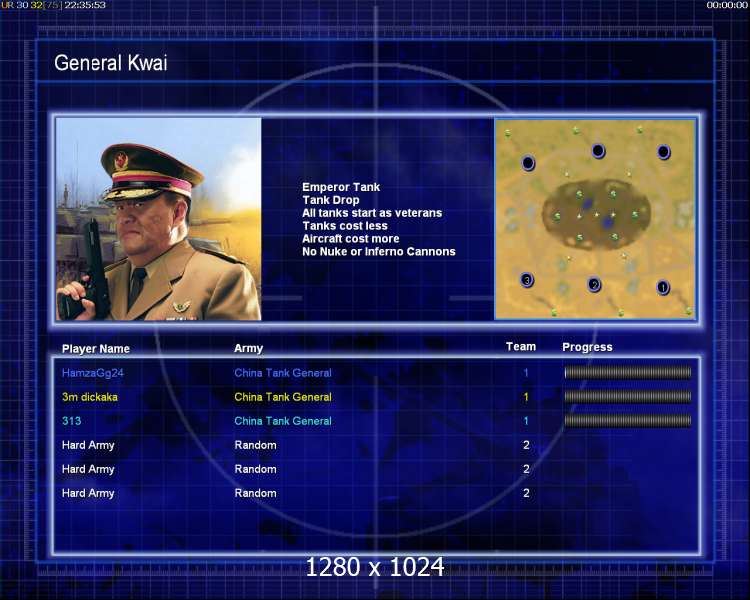Click HamzaGg24's China Tank General army

(283, 373)
